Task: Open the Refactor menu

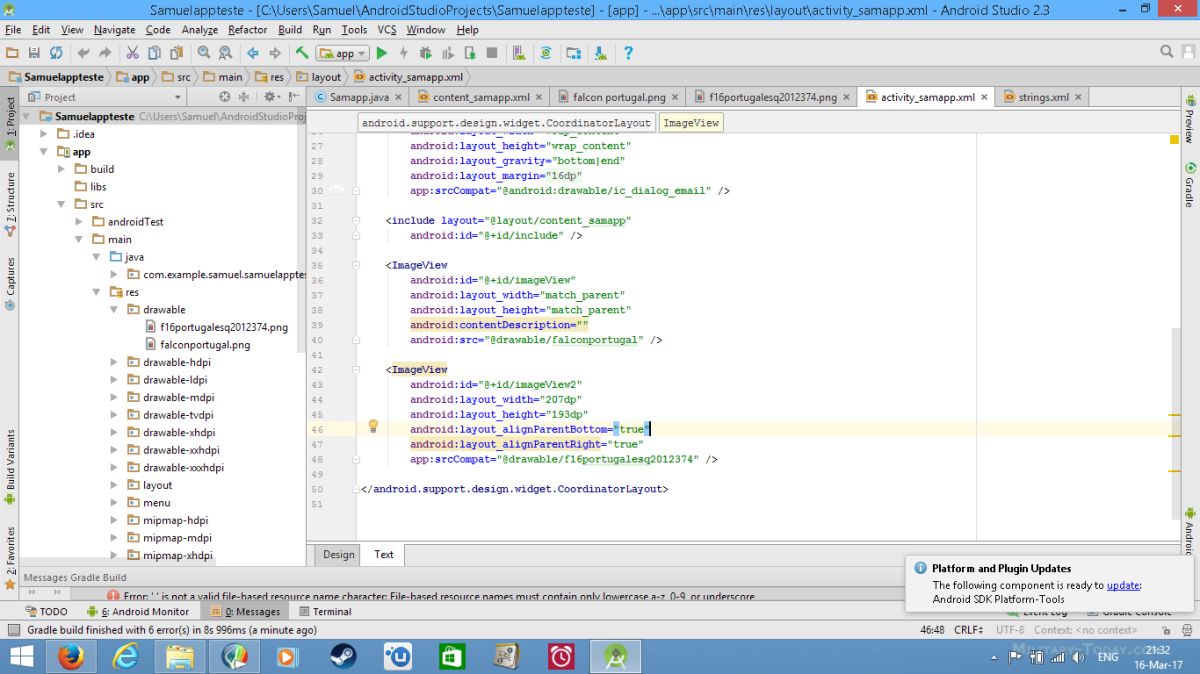Action: click(x=247, y=30)
